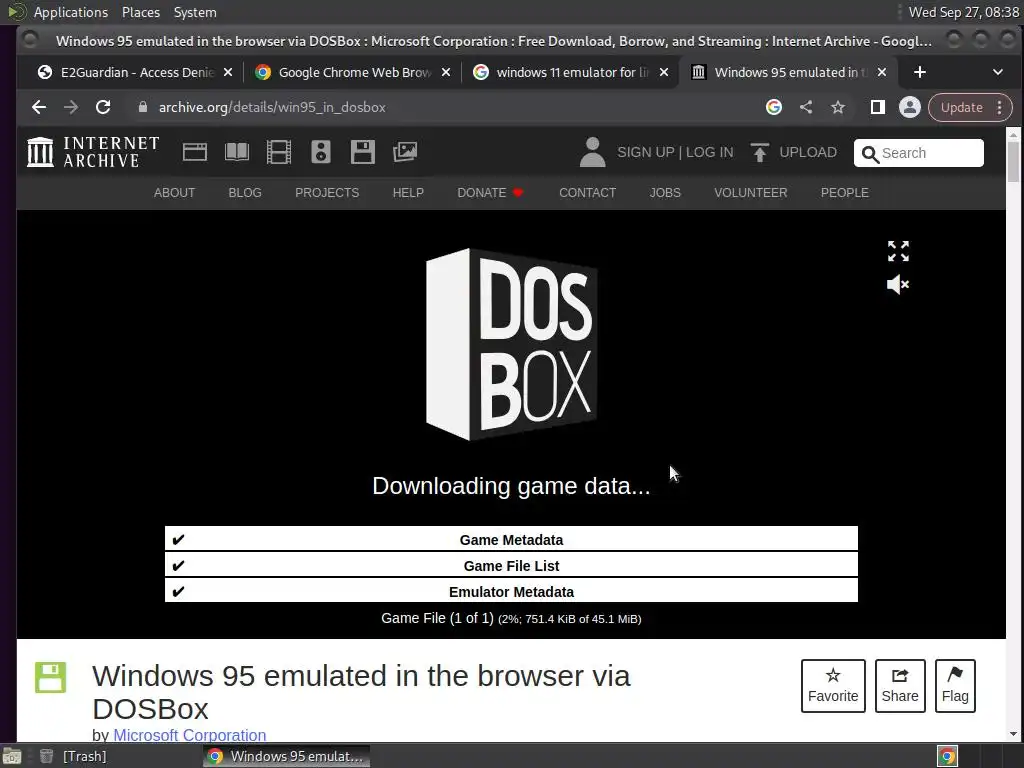Open the HELP menu item

[408, 193]
